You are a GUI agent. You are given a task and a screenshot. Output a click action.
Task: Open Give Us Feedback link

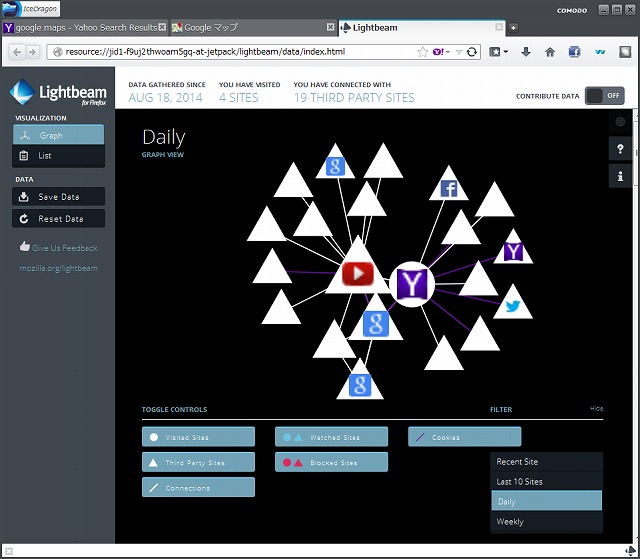pyautogui.click(x=58, y=248)
